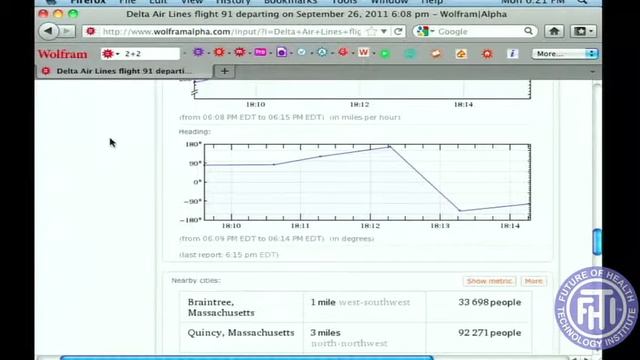The height and width of the screenshot is (360, 640).
Task: Click 'Quincy, Massachusetts' in the table
Action: 241,333
